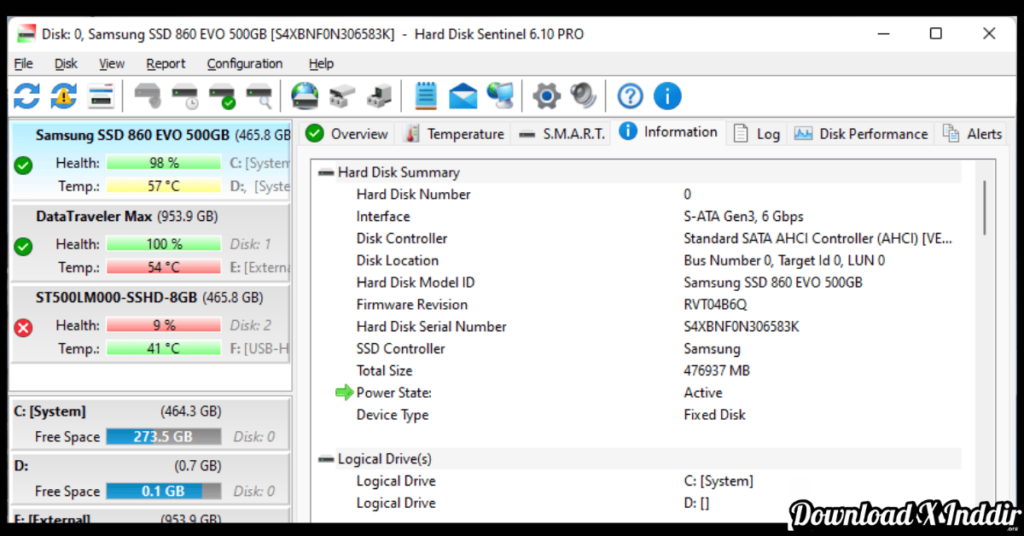Open the Report menu
The image size is (1024, 536).
point(165,63)
